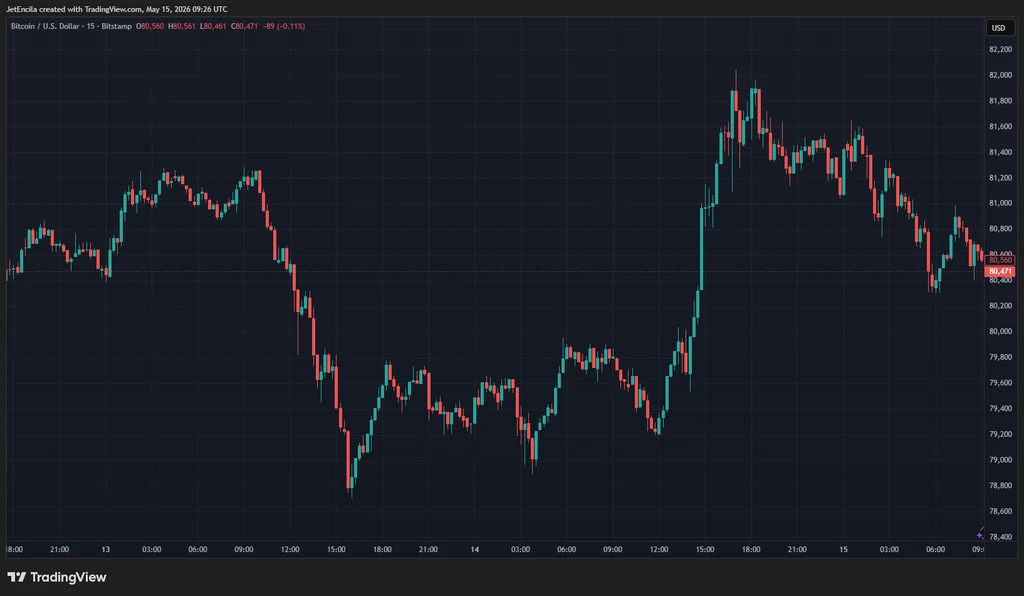Click the 80,200 price axis label
The height and width of the screenshot is (596, 1024).
point(1000,306)
